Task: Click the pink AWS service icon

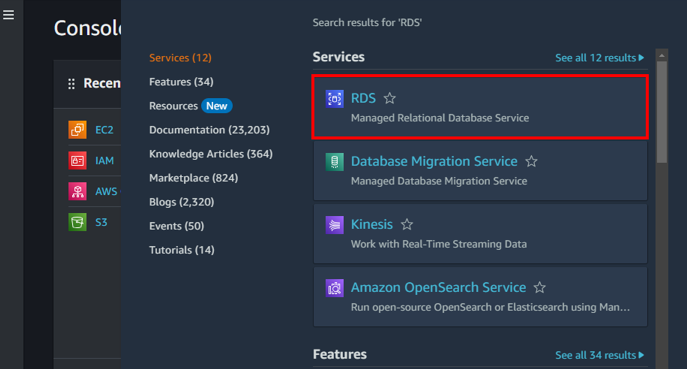Action: coord(78,191)
